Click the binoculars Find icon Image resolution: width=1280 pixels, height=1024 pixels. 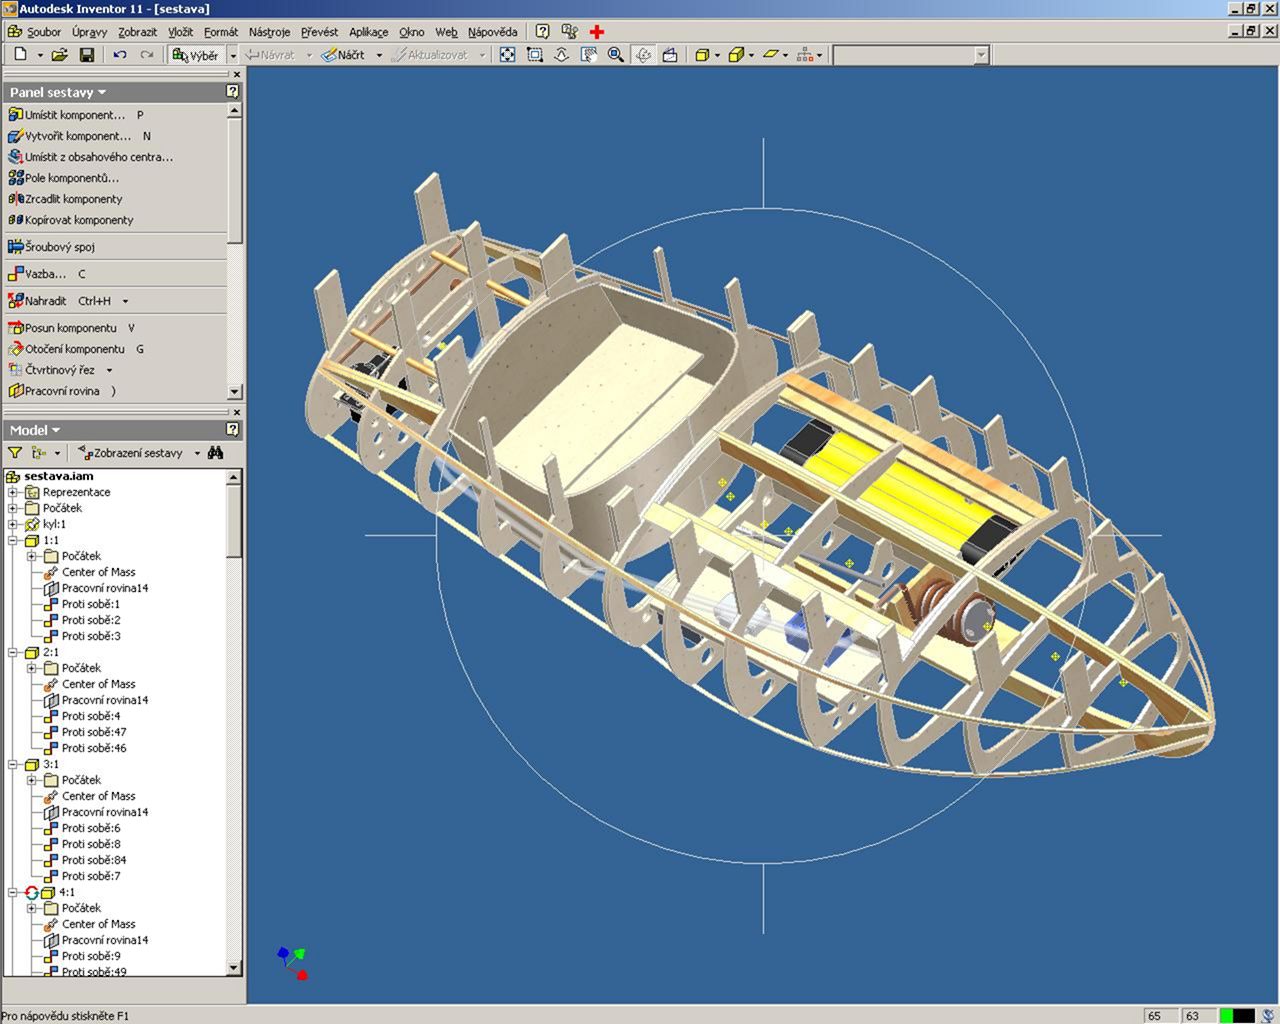pos(215,453)
